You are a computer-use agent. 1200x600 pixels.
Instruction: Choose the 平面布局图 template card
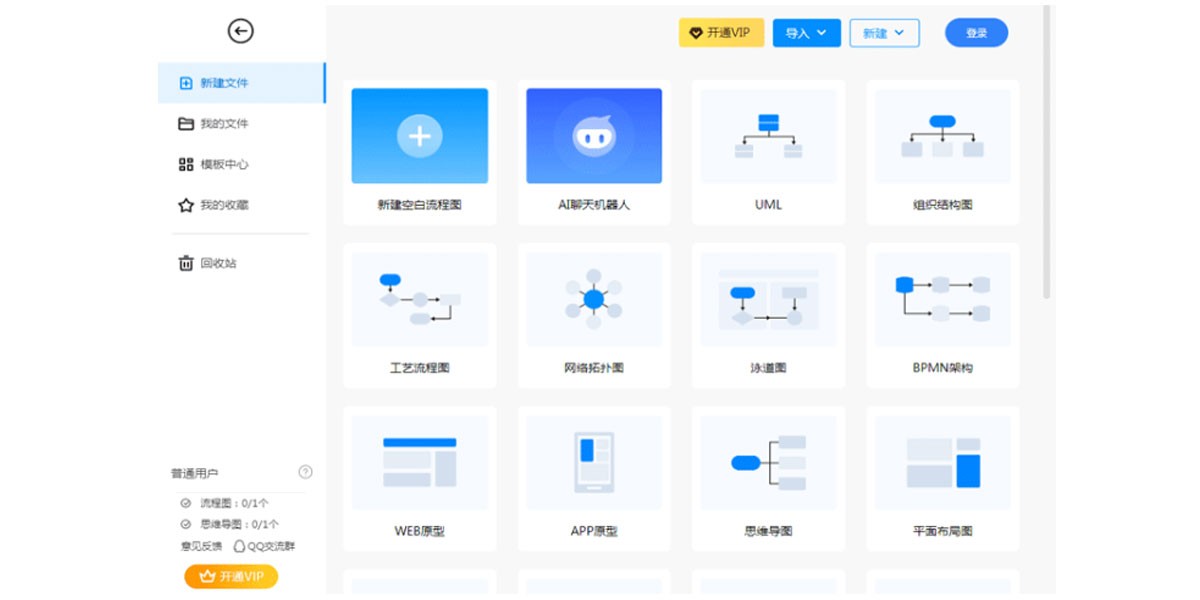click(x=943, y=478)
